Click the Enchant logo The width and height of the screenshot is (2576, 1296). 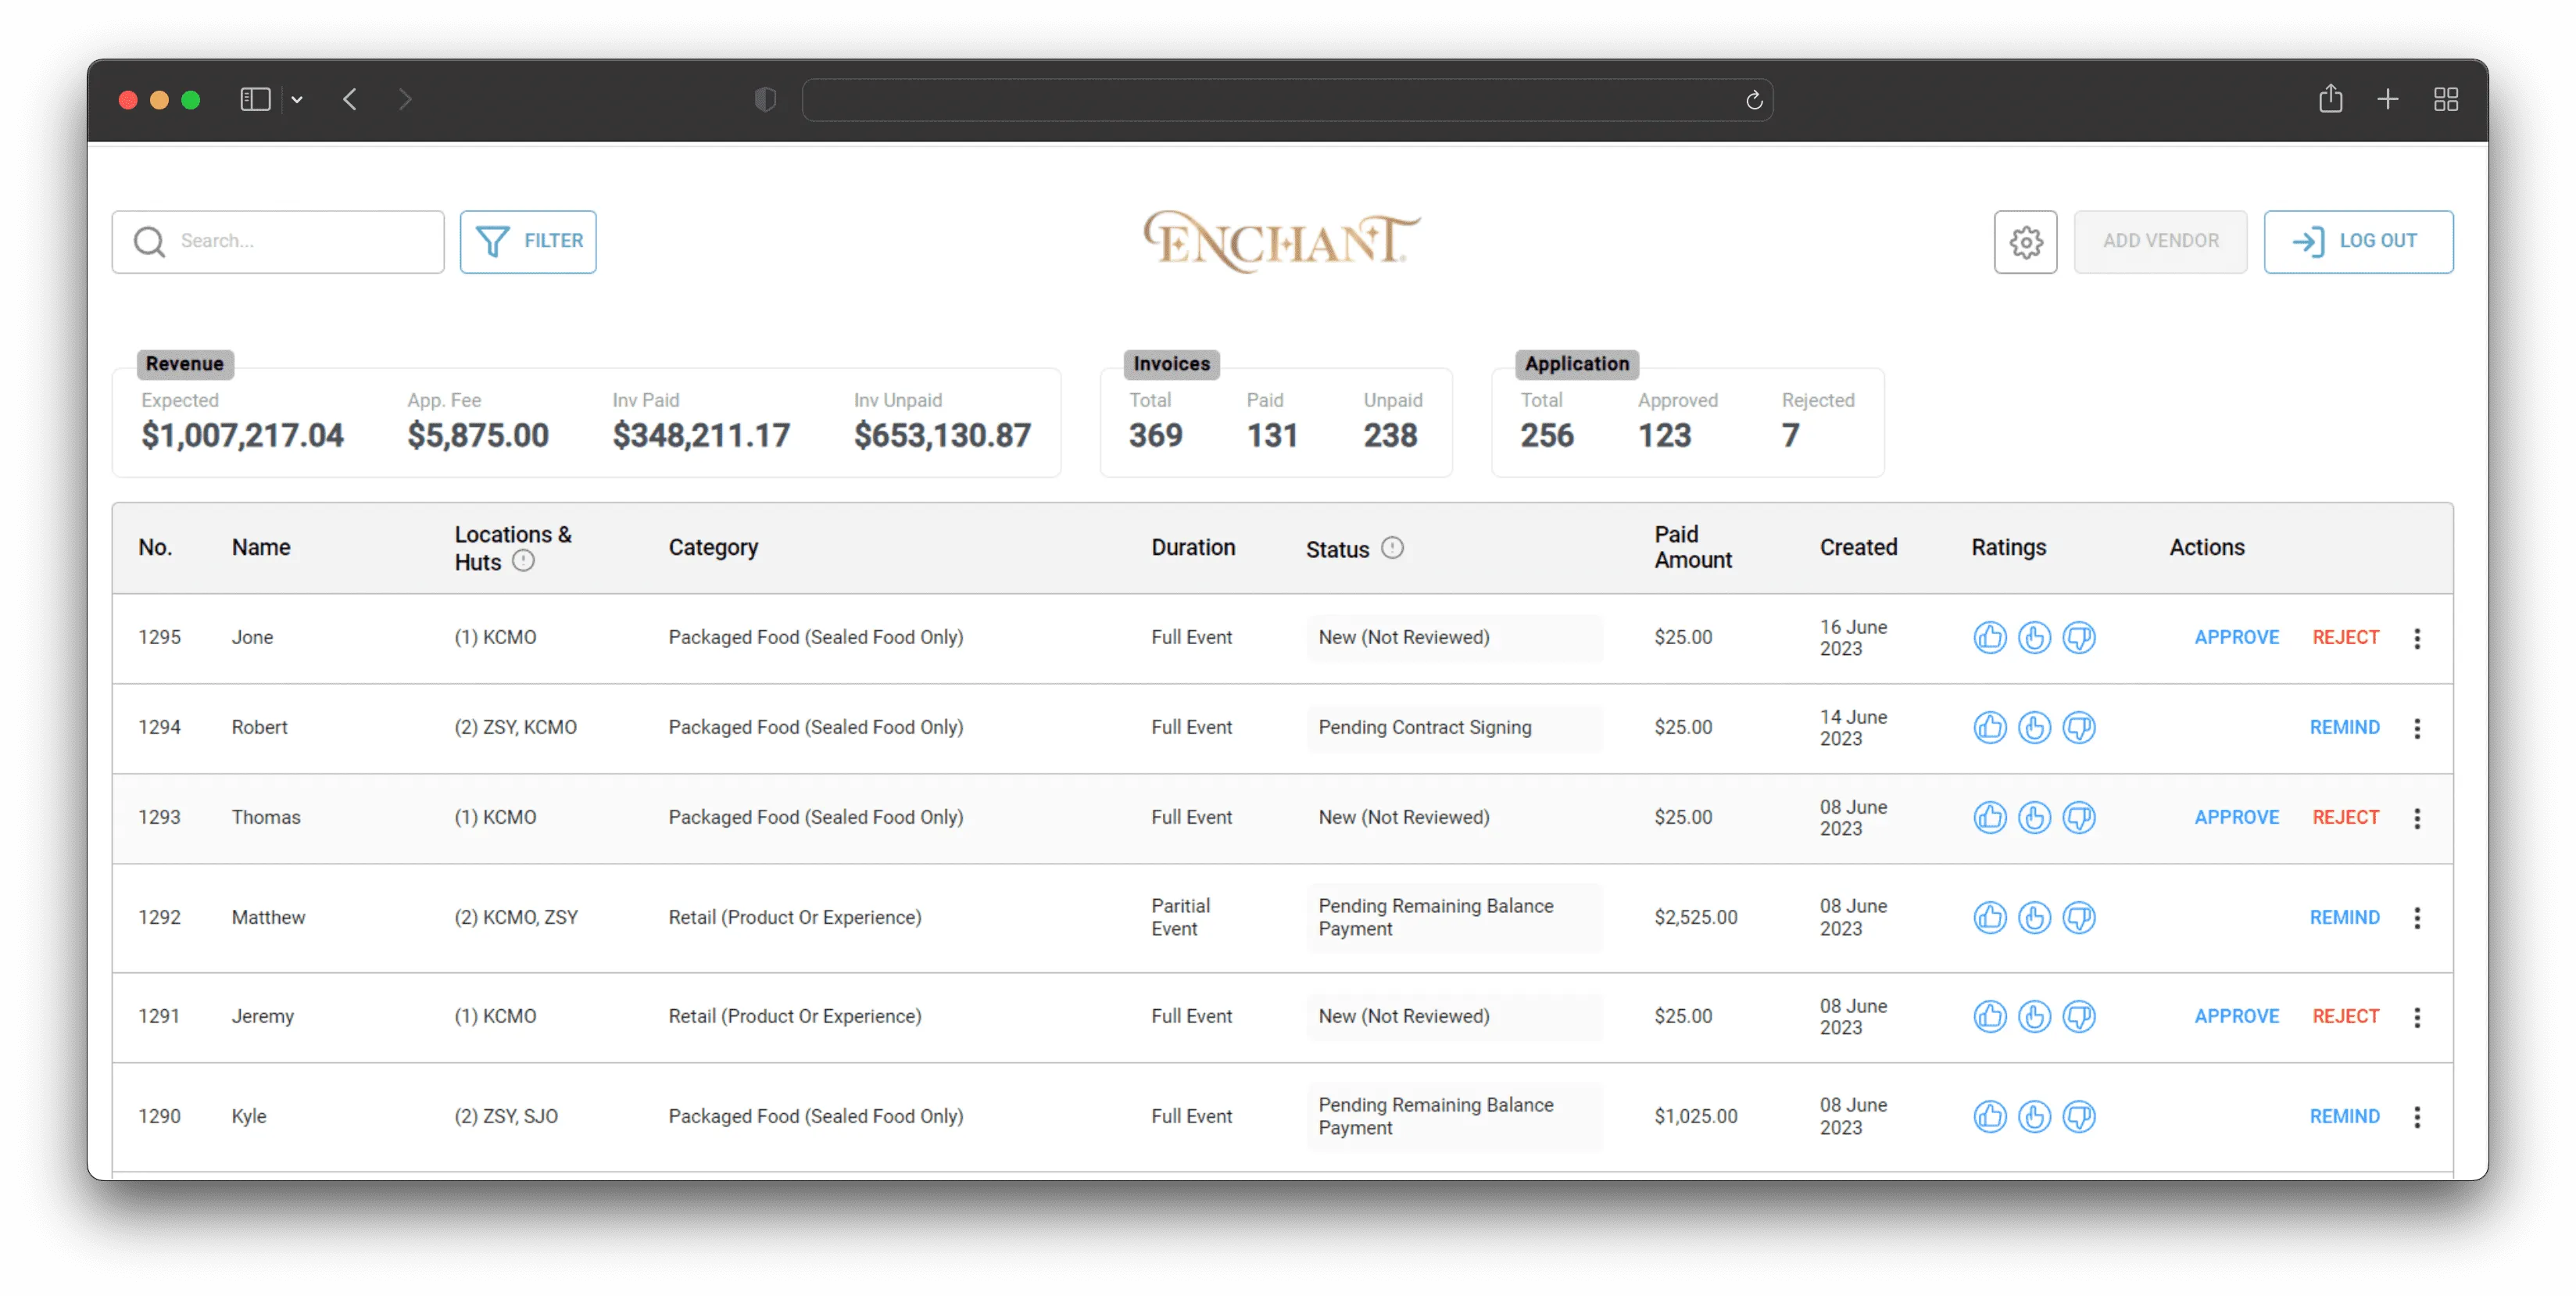click(1281, 241)
